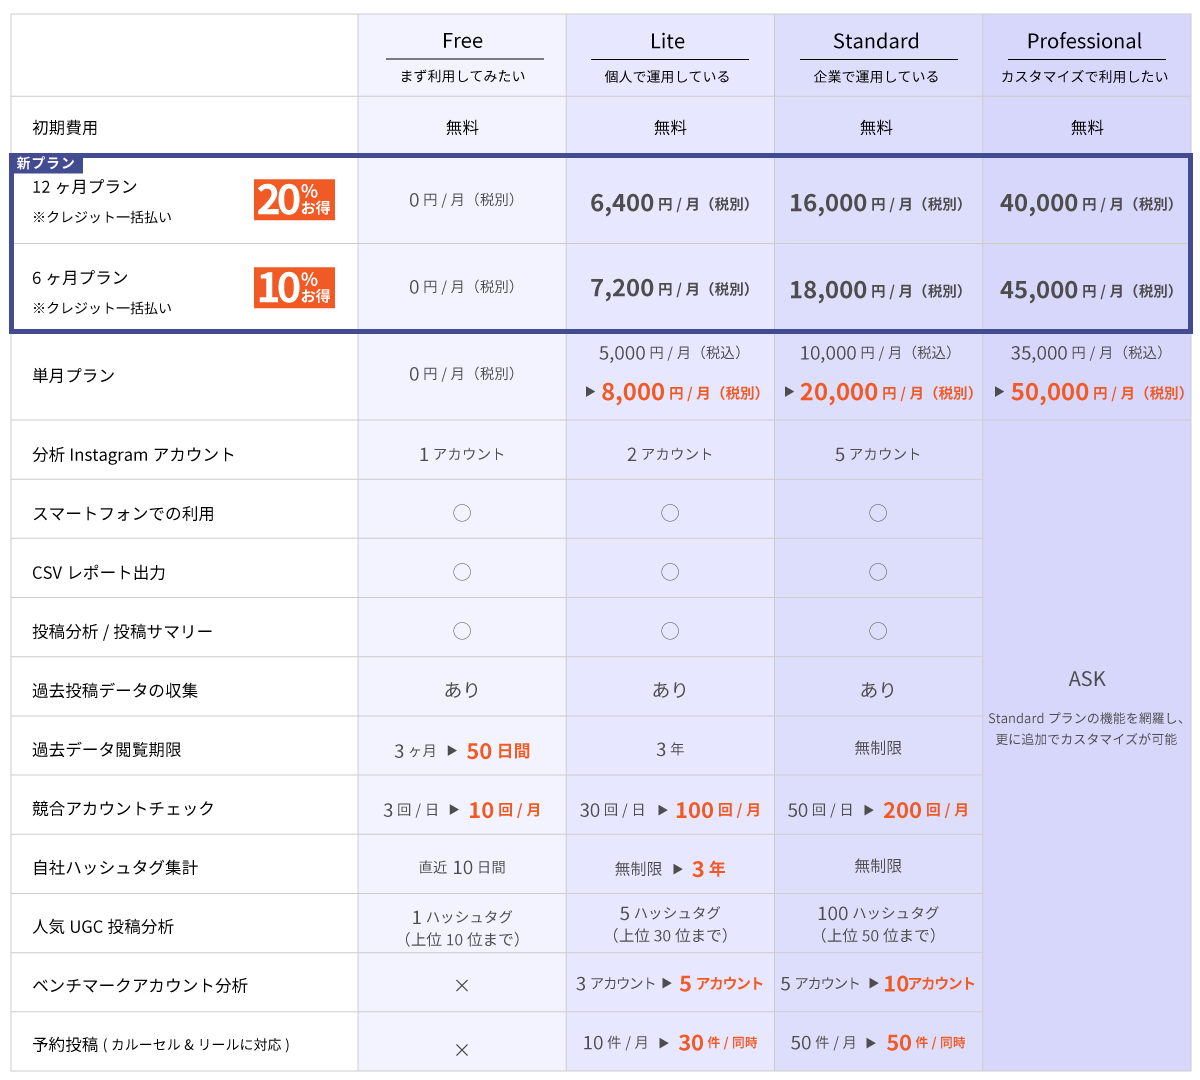
Task: Click the × mark for 予約投稿 in Free
Action: coord(462,1050)
